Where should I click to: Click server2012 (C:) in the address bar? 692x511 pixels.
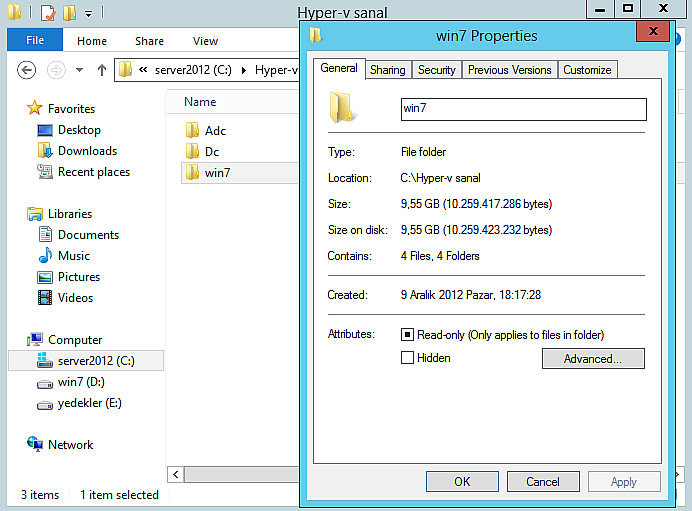[193, 70]
